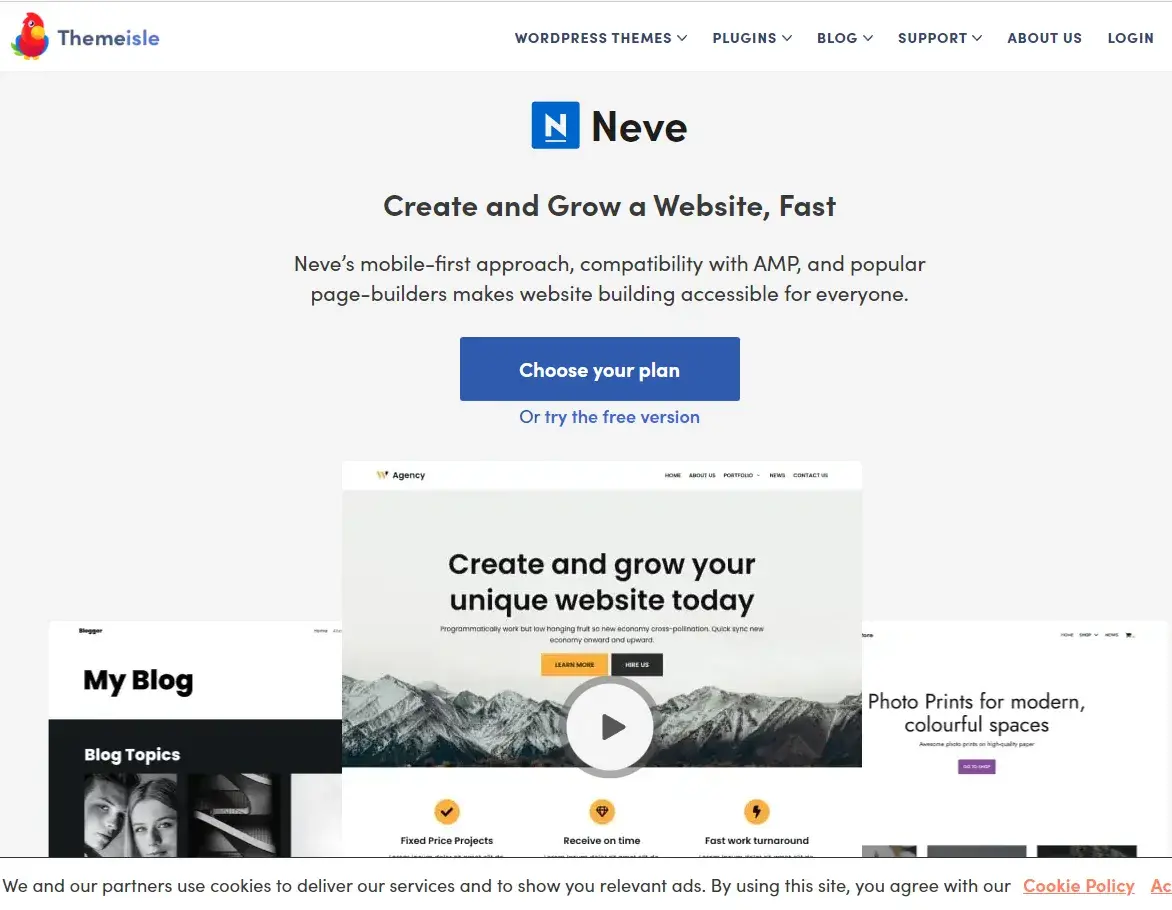Click the lightning Fast work turnaround icon
The width and height of the screenshot is (1172, 910).
(x=756, y=811)
